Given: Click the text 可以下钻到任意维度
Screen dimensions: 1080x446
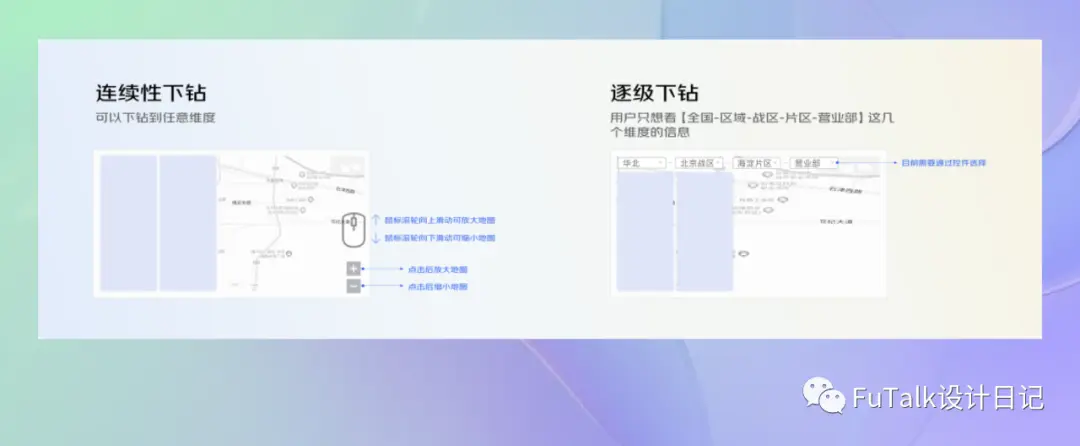Looking at the screenshot, I should pos(156,118).
